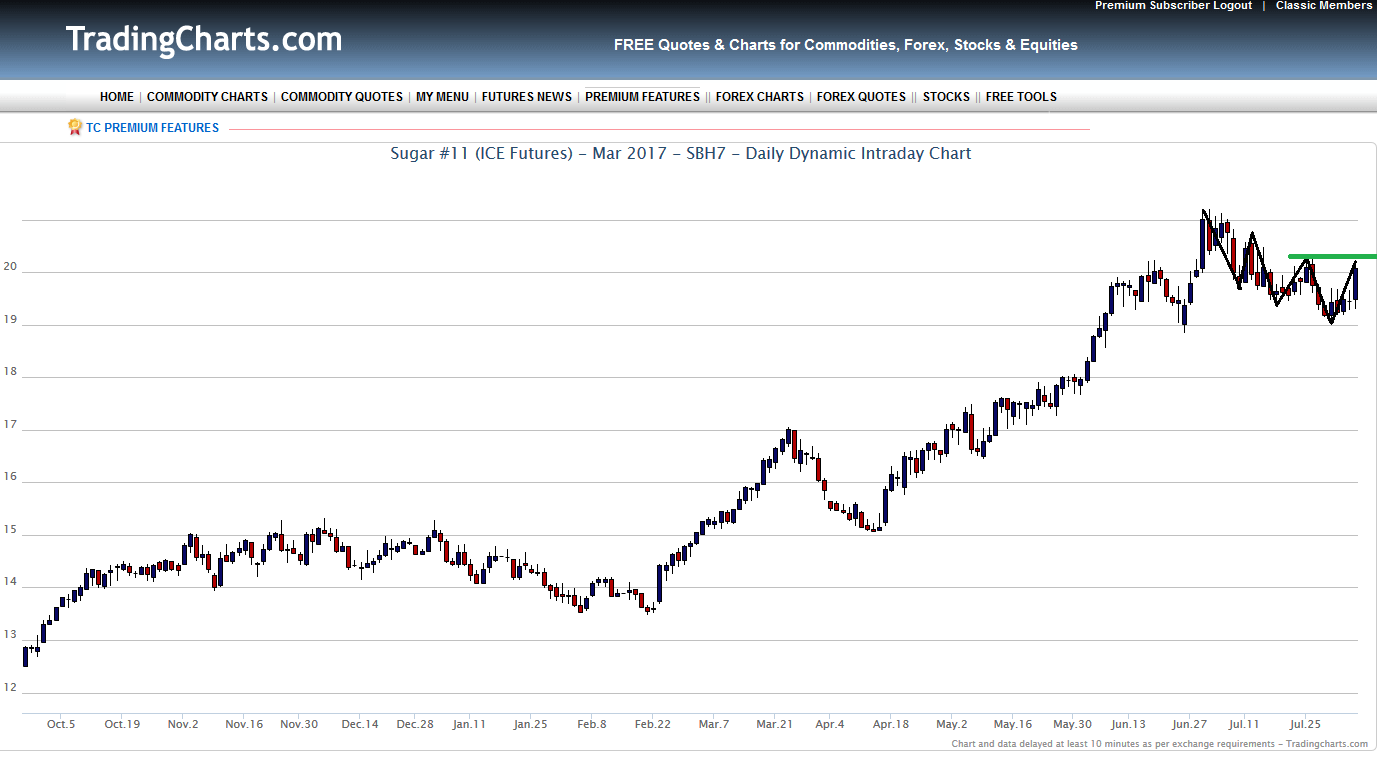Click Premium Subscriber Logout link
Viewport: 1377px width, 782px height.
1173,6
